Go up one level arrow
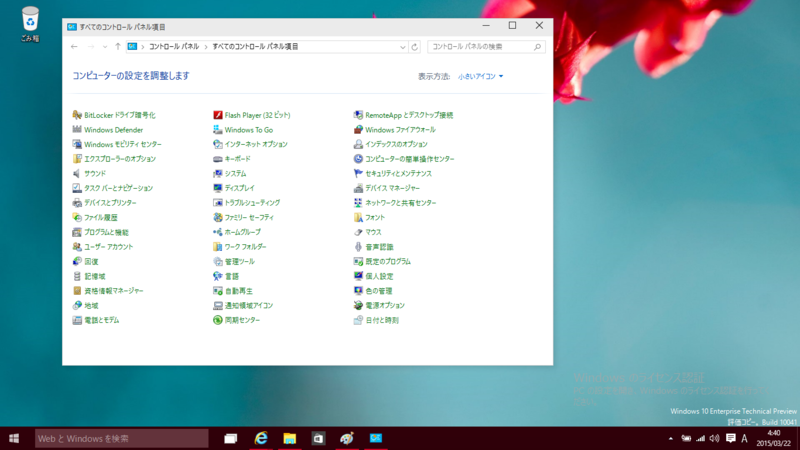 click(118, 46)
